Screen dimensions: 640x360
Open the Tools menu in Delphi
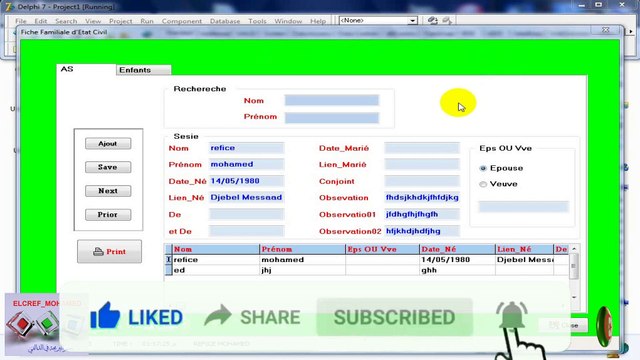257,21
